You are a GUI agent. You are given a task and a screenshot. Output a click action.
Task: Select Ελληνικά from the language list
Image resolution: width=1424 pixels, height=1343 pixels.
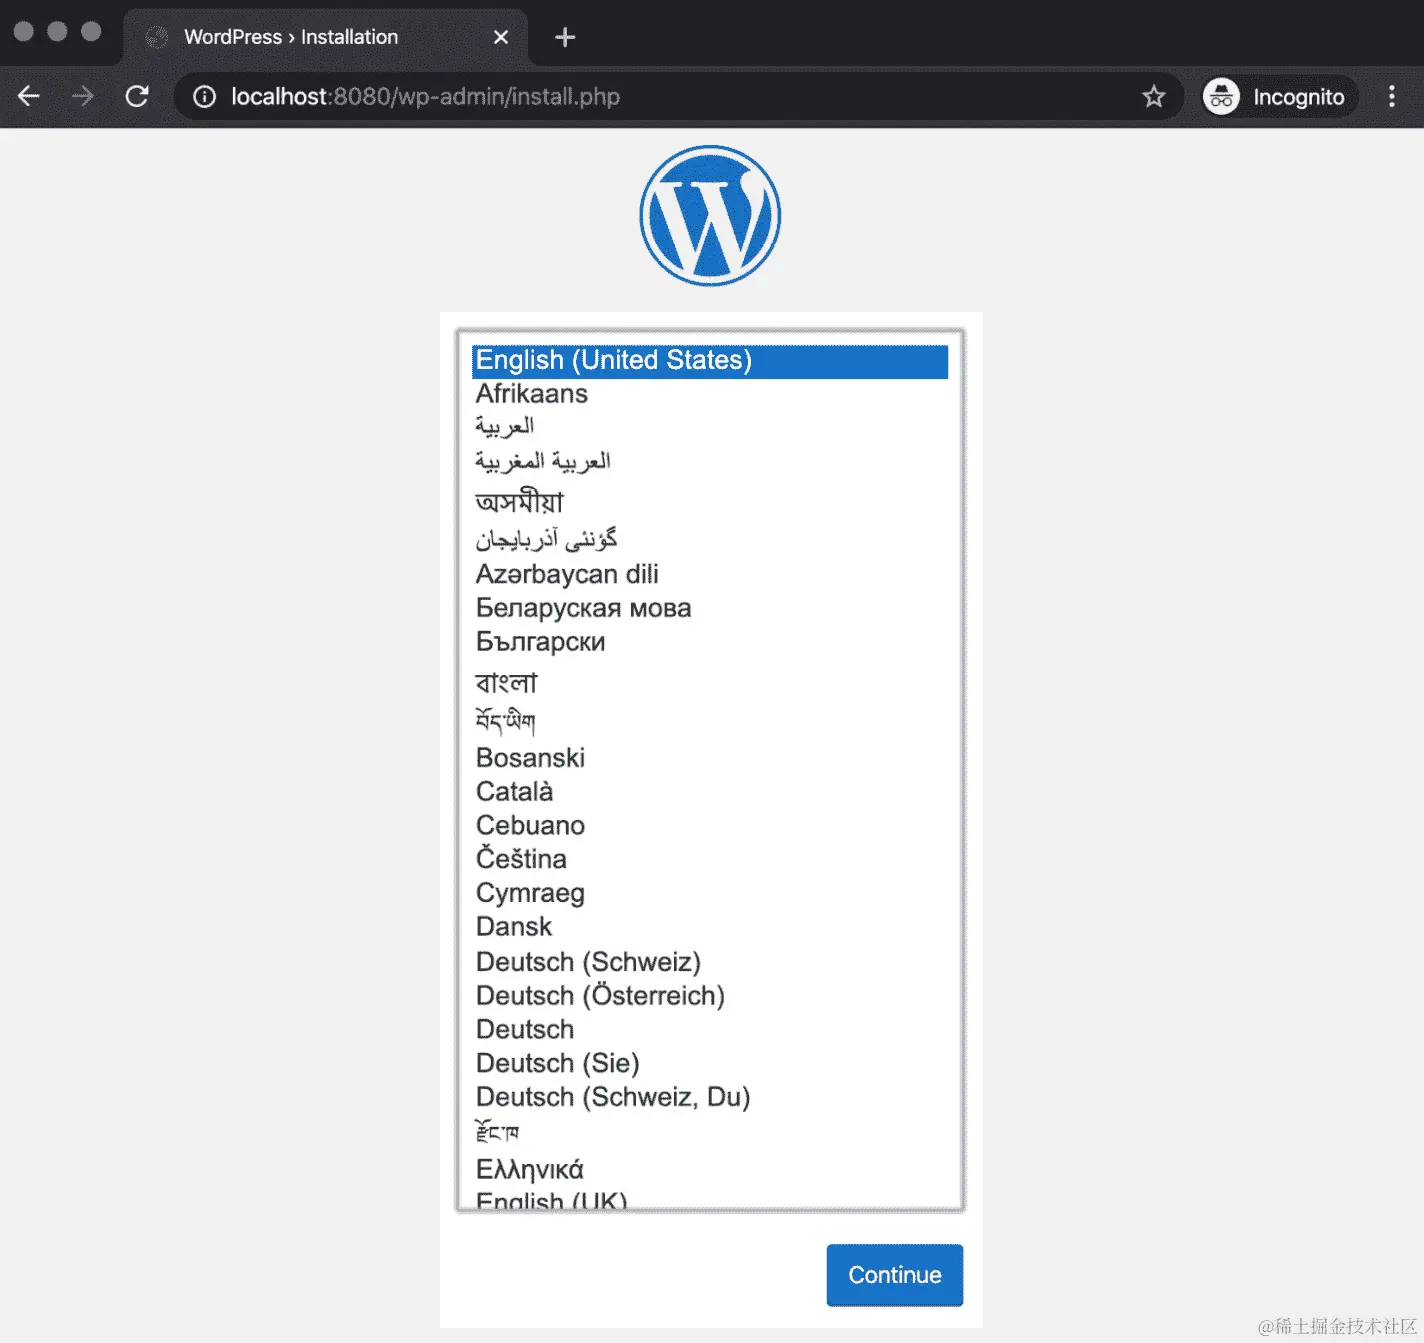(529, 1168)
